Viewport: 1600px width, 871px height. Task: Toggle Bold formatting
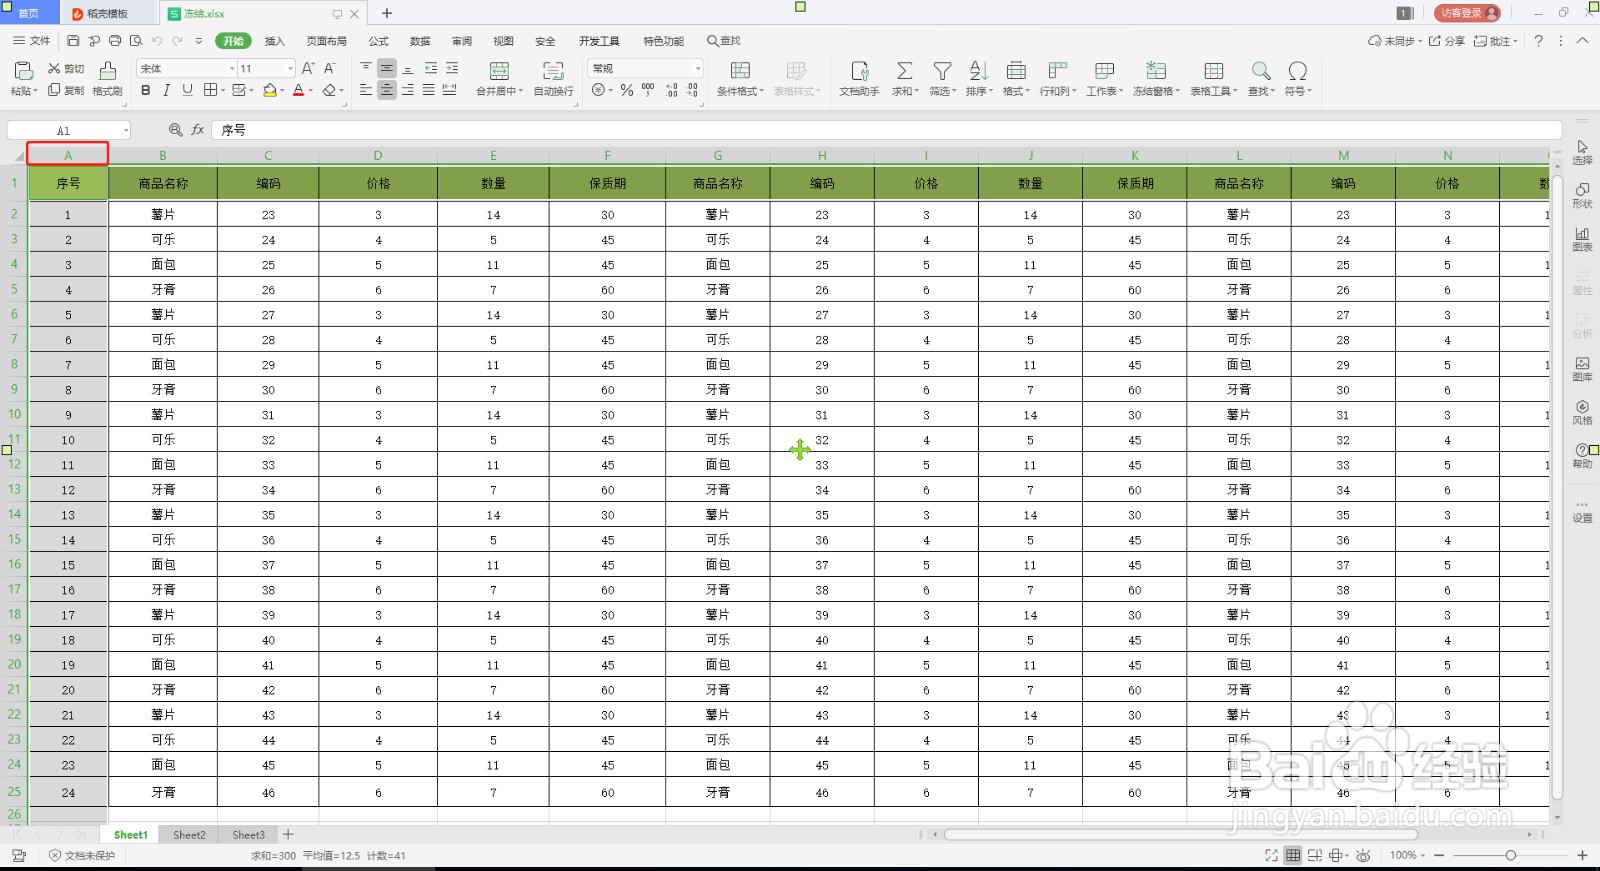146,90
